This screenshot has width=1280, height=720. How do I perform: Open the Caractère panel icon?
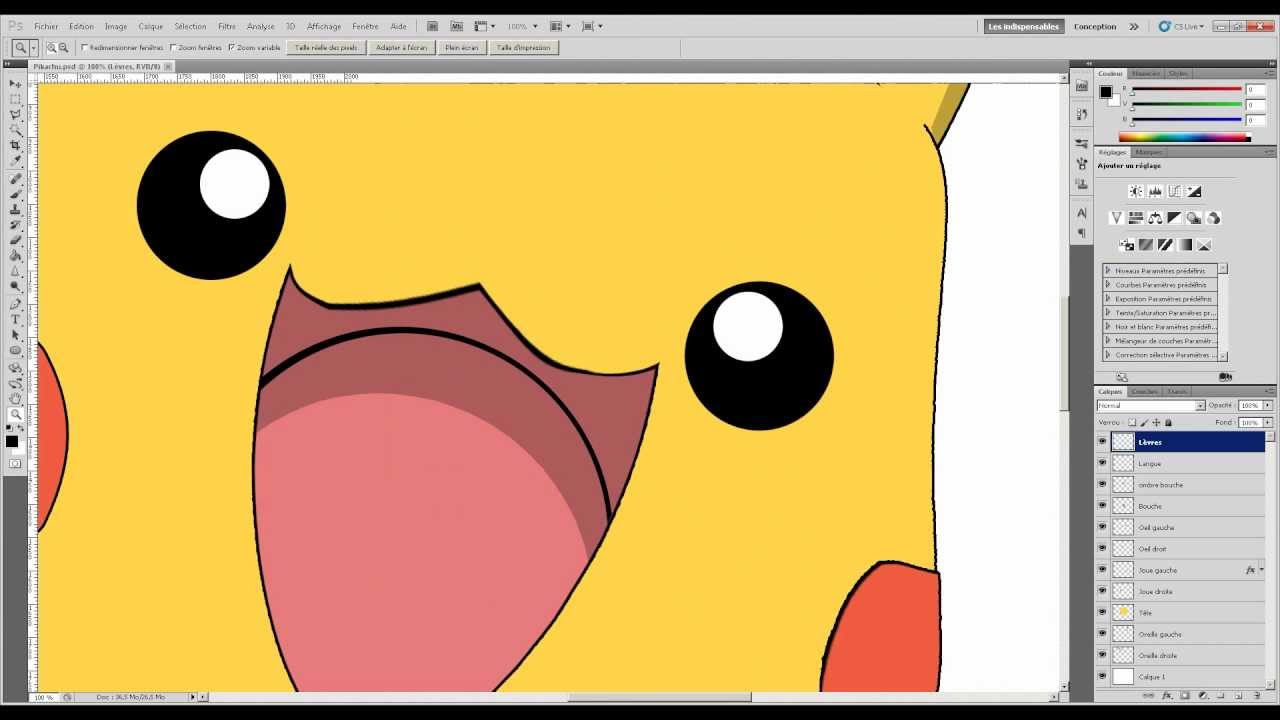1081,213
